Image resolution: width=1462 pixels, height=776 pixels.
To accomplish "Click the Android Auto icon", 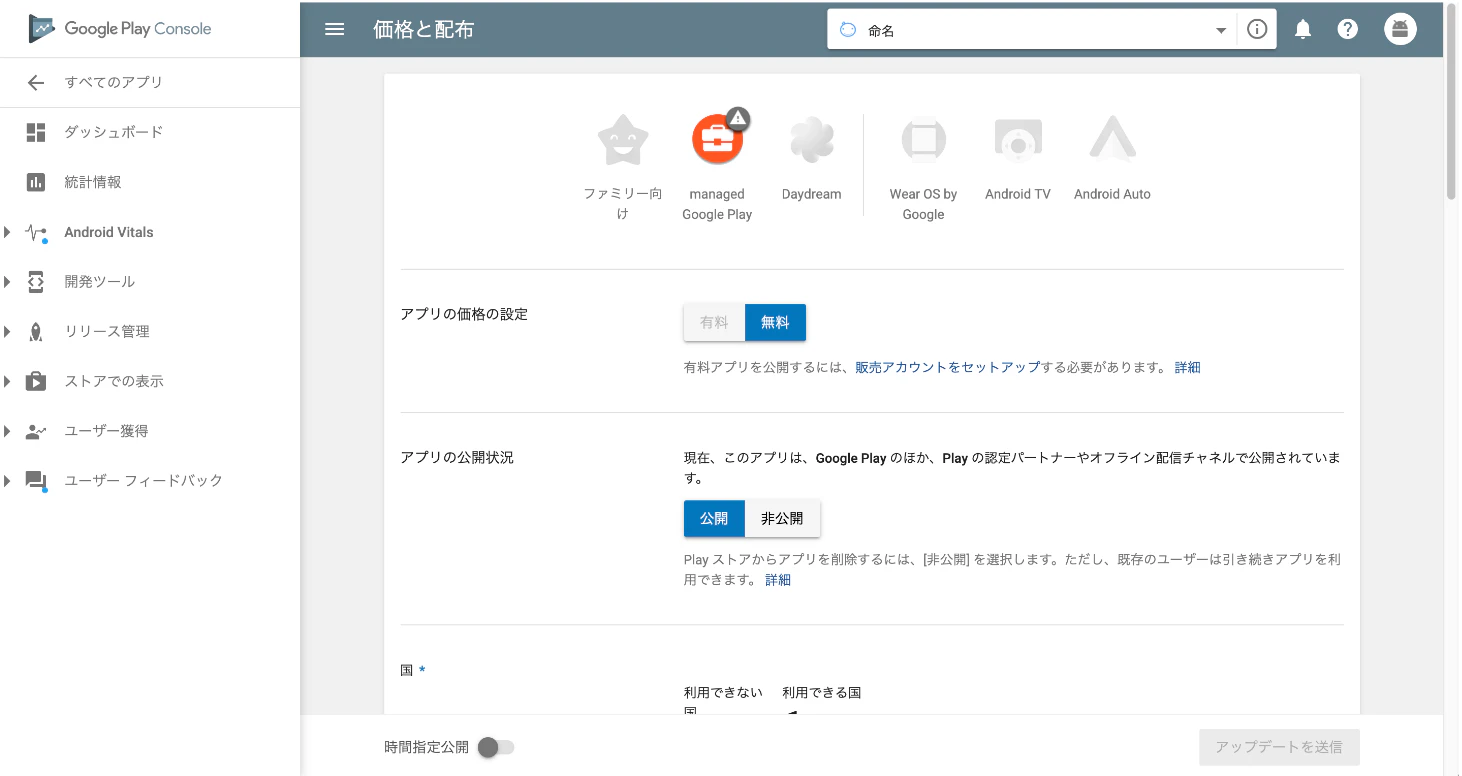I will [1112, 140].
